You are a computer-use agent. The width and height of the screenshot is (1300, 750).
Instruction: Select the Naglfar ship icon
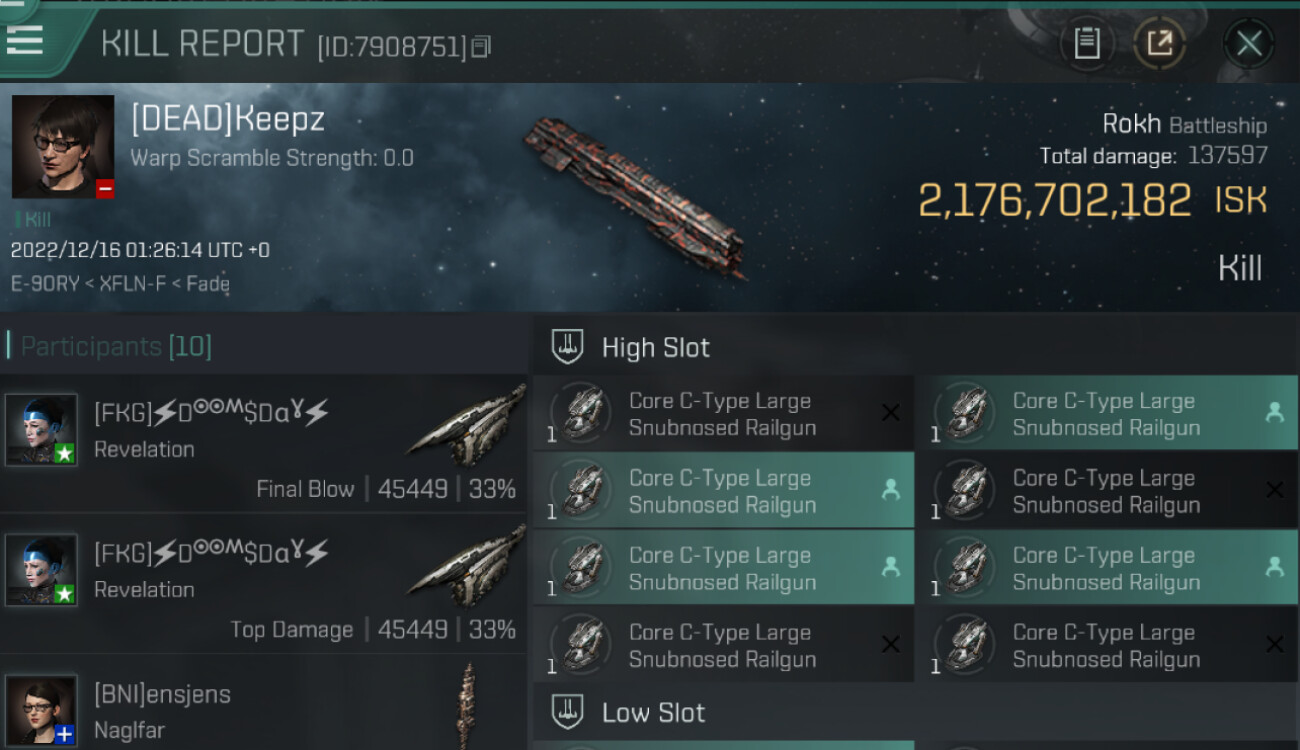(x=466, y=706)
